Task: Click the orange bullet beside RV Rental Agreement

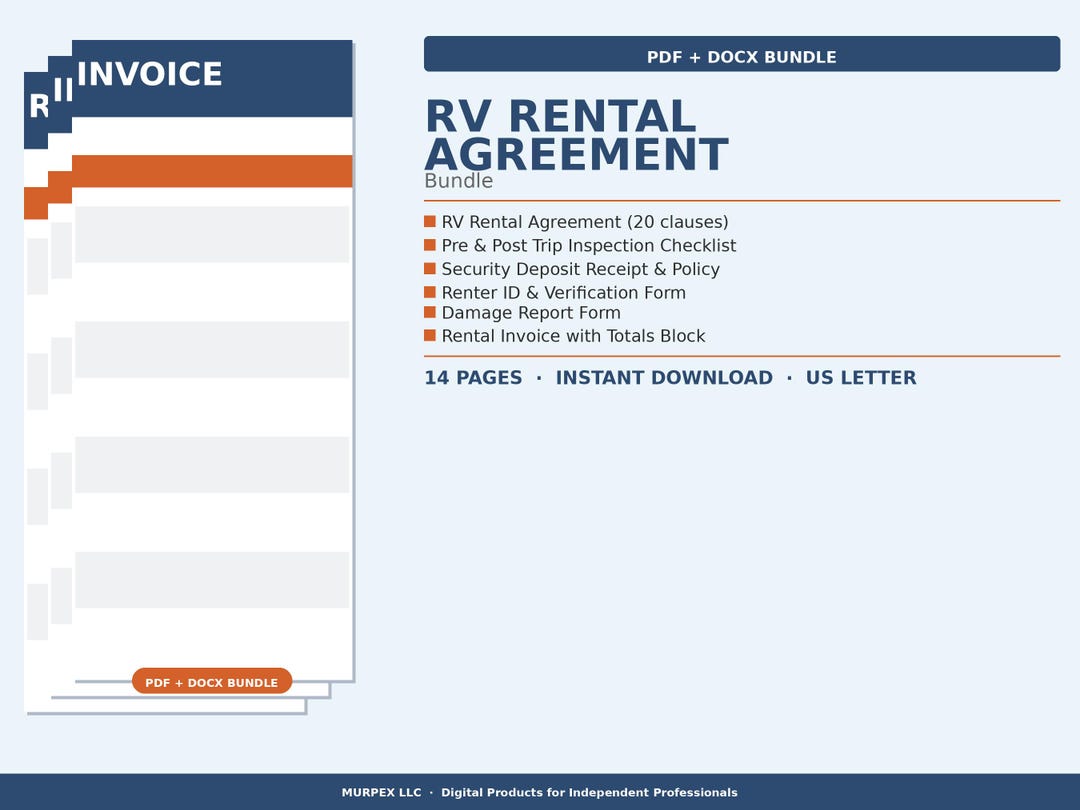Action: pos(430,221)
